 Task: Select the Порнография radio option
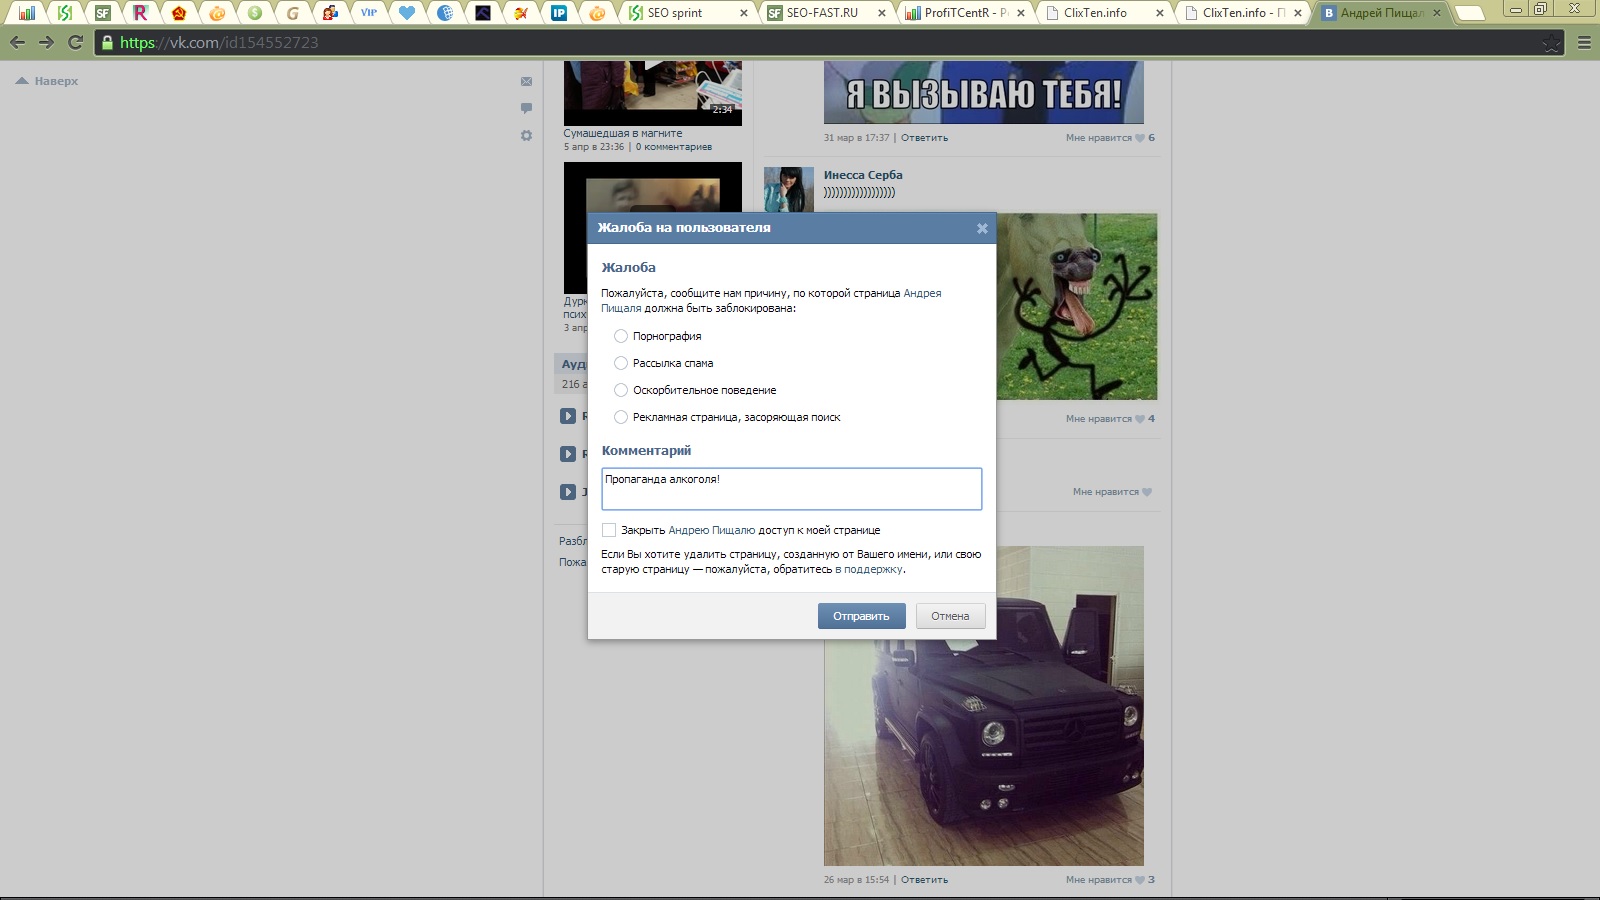click(x=621, y=336)
